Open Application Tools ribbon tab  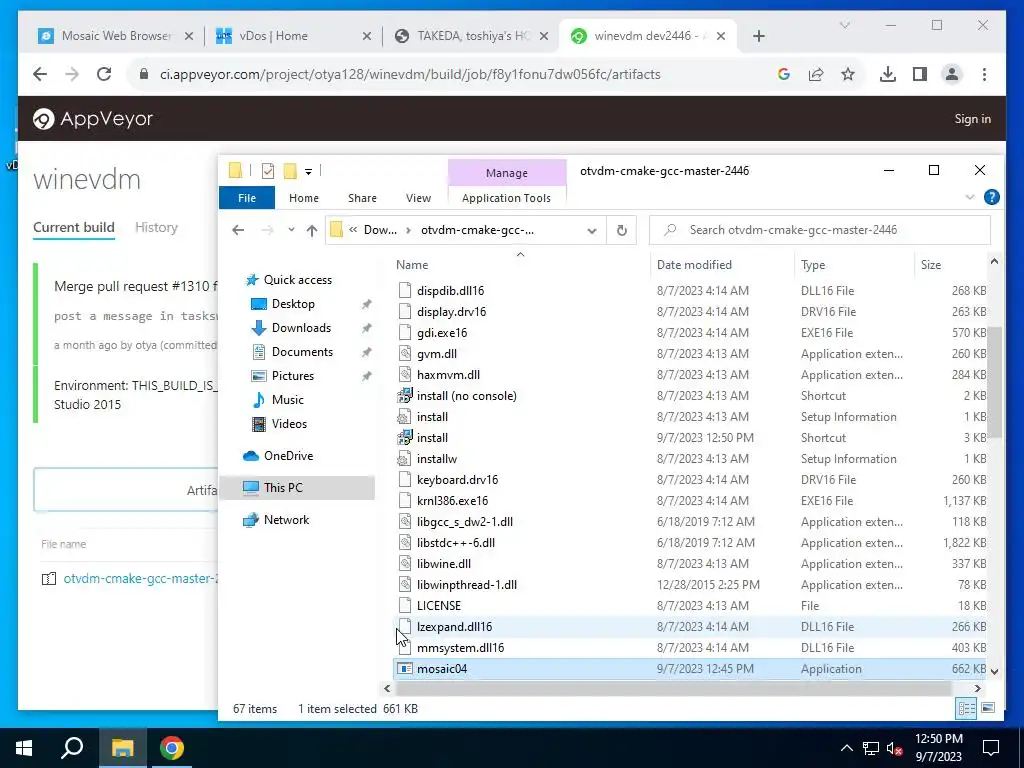tap(506, 198)
